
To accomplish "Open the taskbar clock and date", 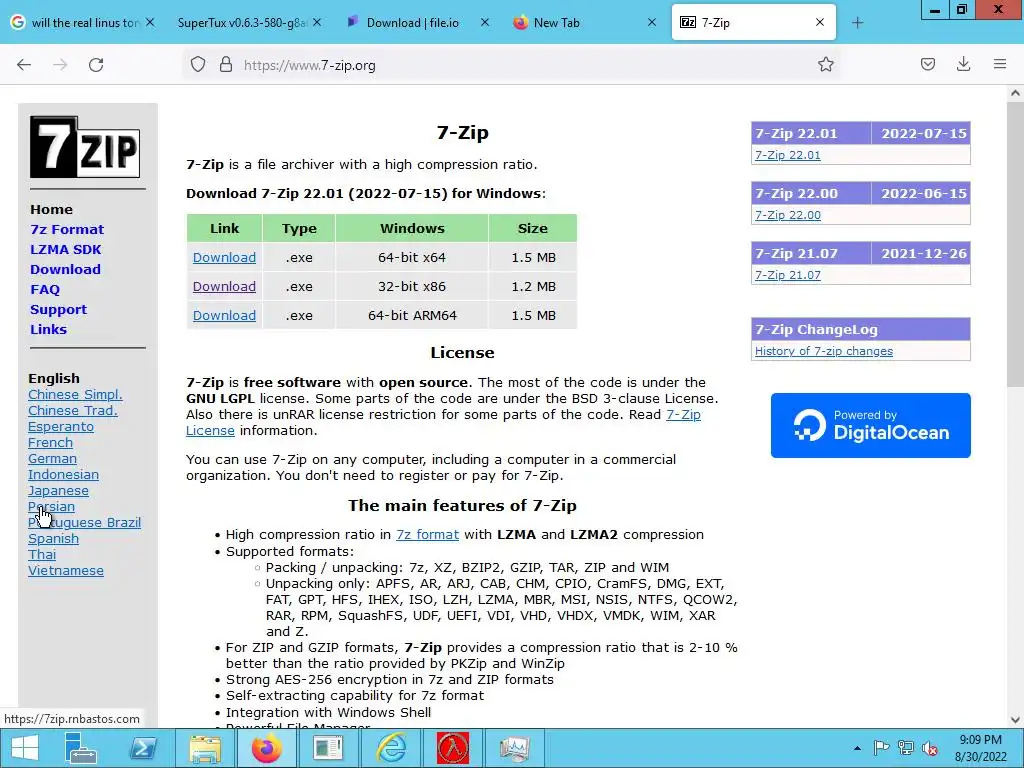I will click(980, 748).
